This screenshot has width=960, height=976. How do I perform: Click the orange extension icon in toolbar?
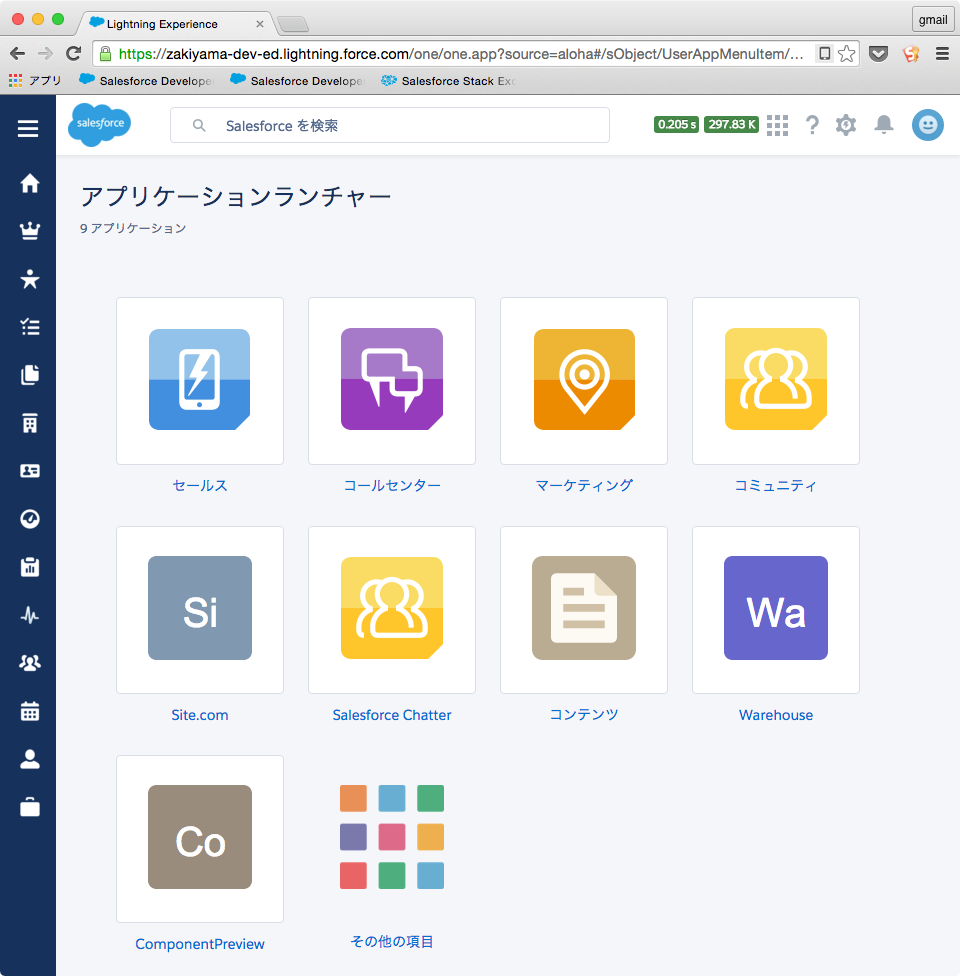point(911,54)
